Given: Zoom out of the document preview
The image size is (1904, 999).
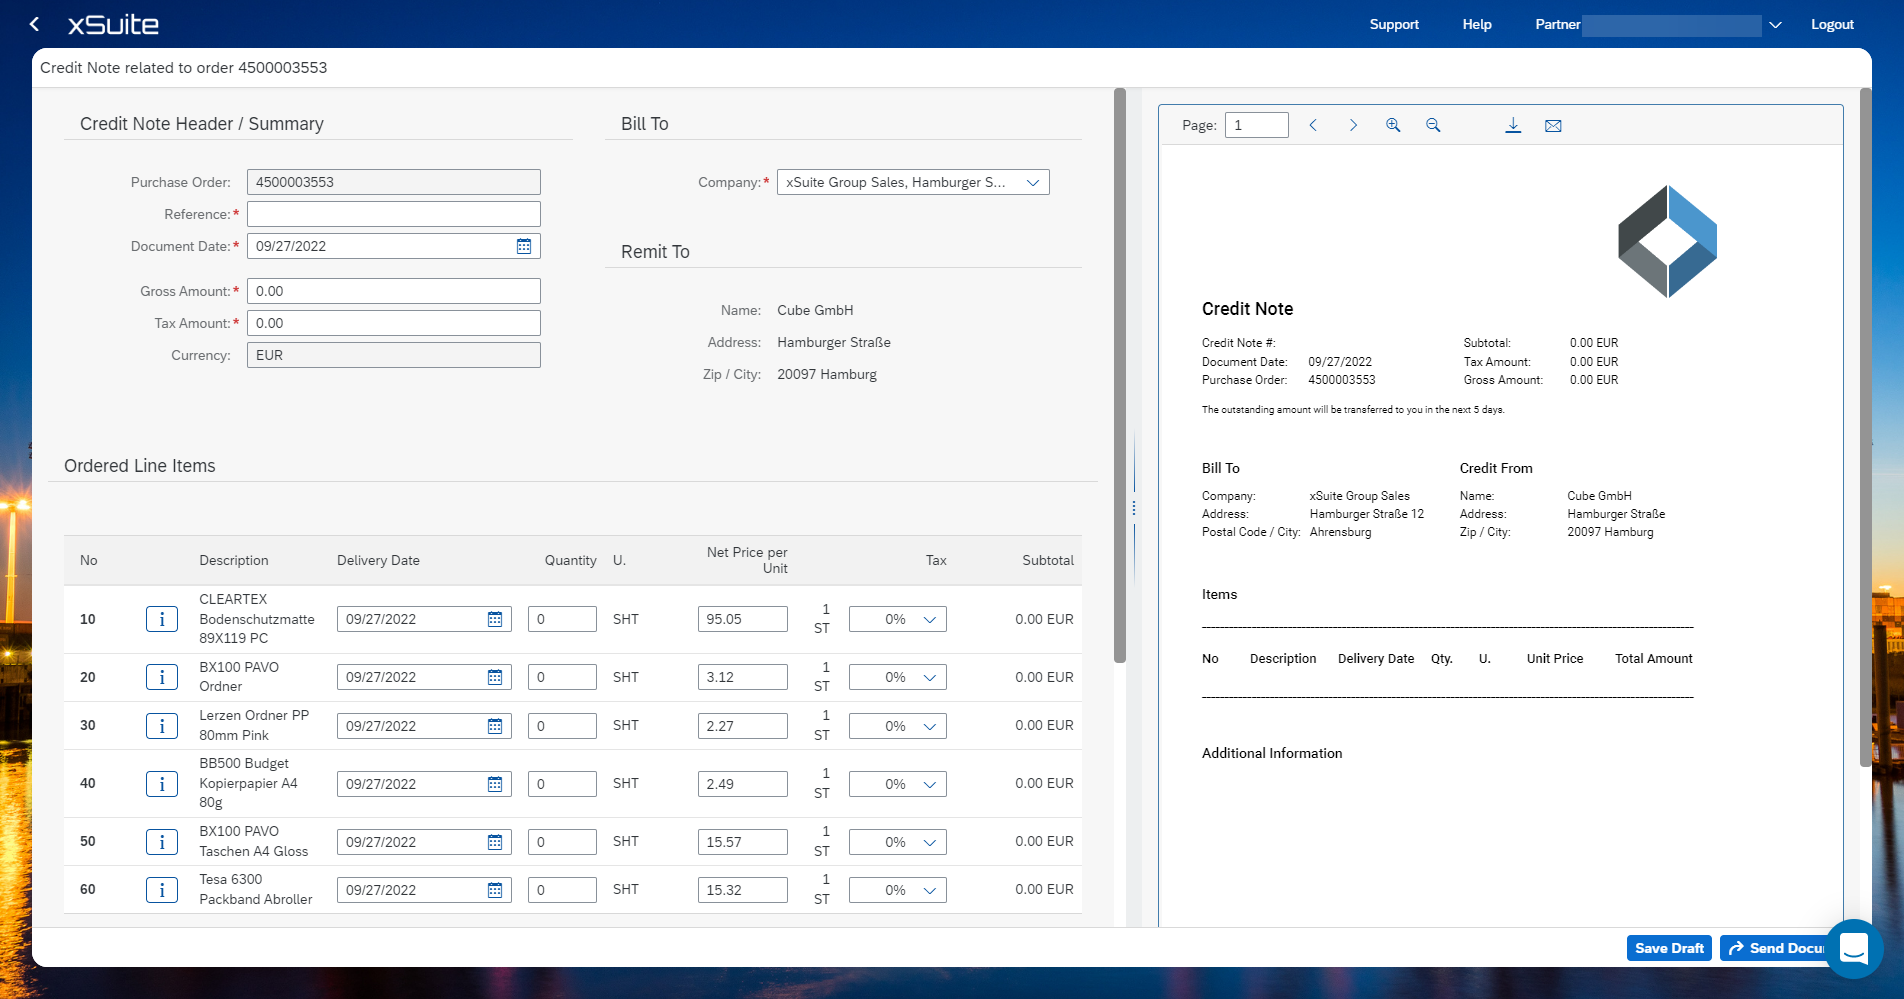Looking at the screenshot, I should [1433, 125].
